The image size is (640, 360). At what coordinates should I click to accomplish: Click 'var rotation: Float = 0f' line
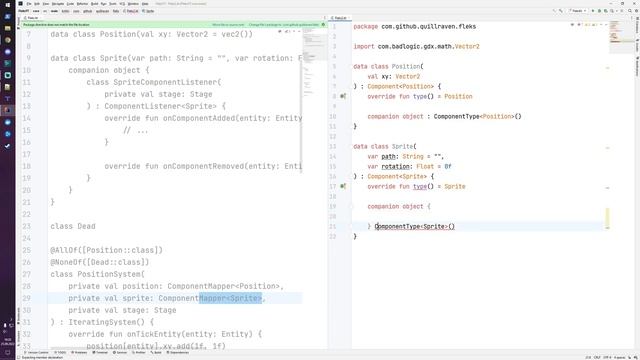click(x=409, y=167)
